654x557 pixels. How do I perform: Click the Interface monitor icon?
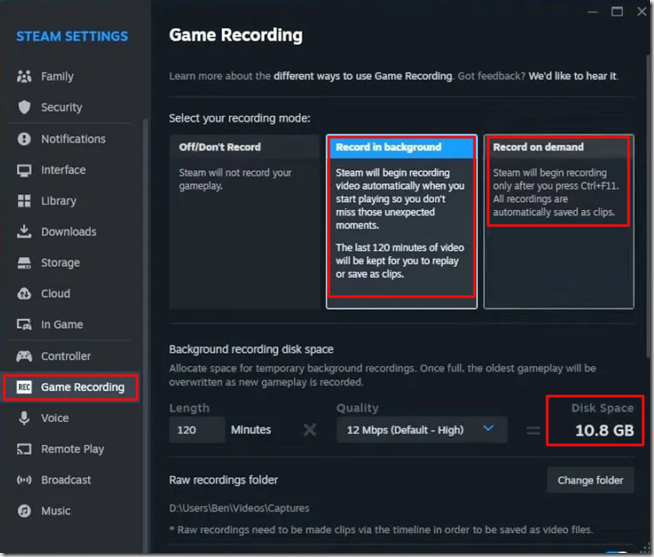(25, 170)
